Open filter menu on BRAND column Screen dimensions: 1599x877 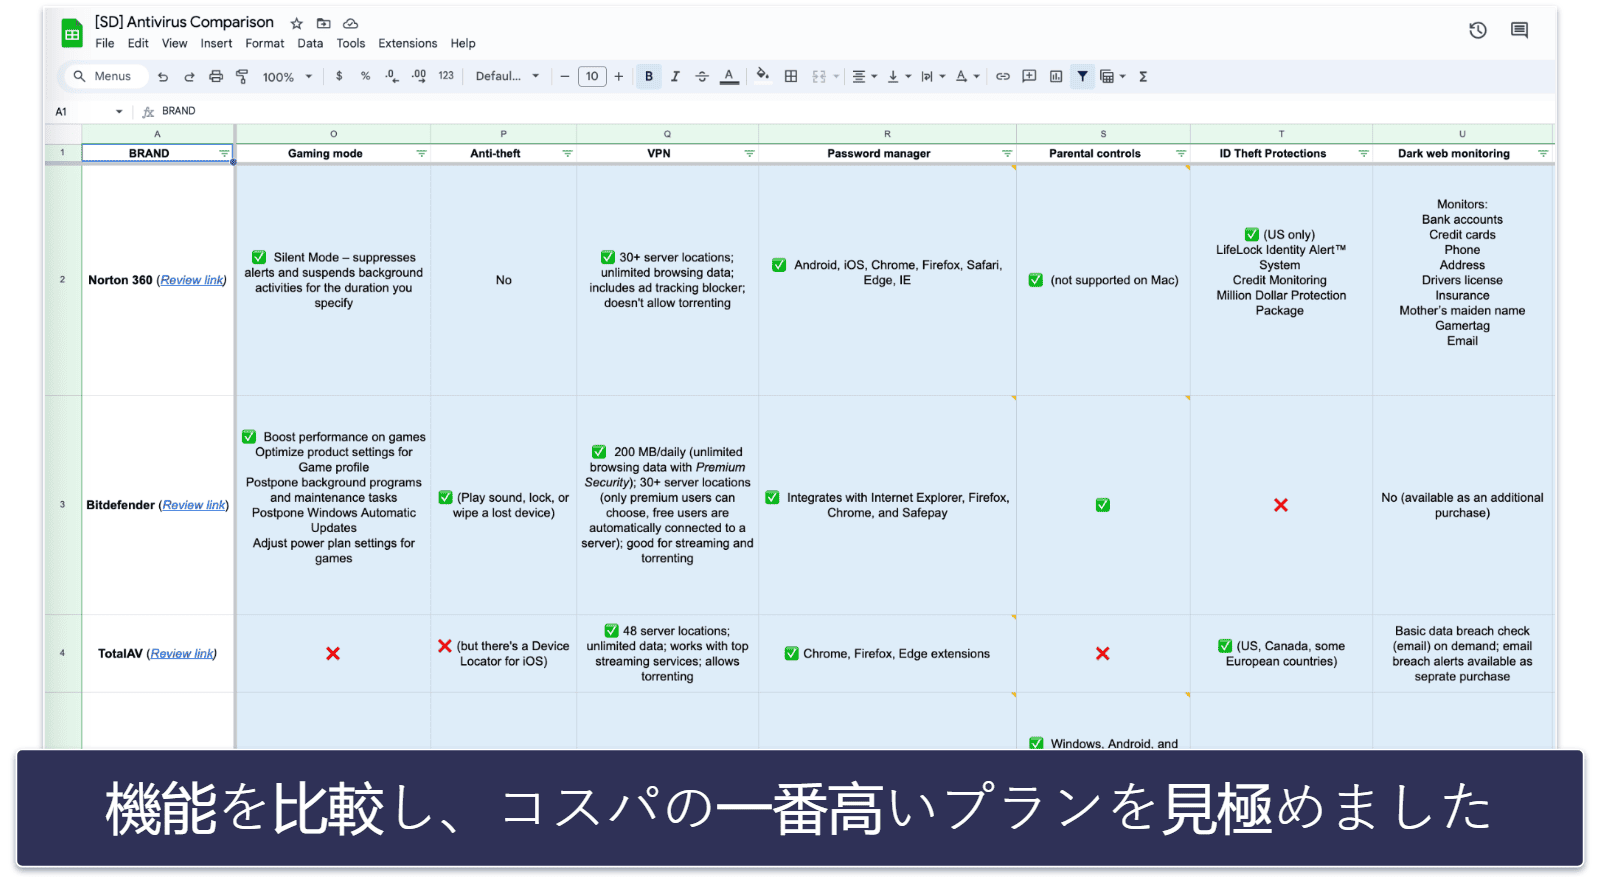click(224, 154)
